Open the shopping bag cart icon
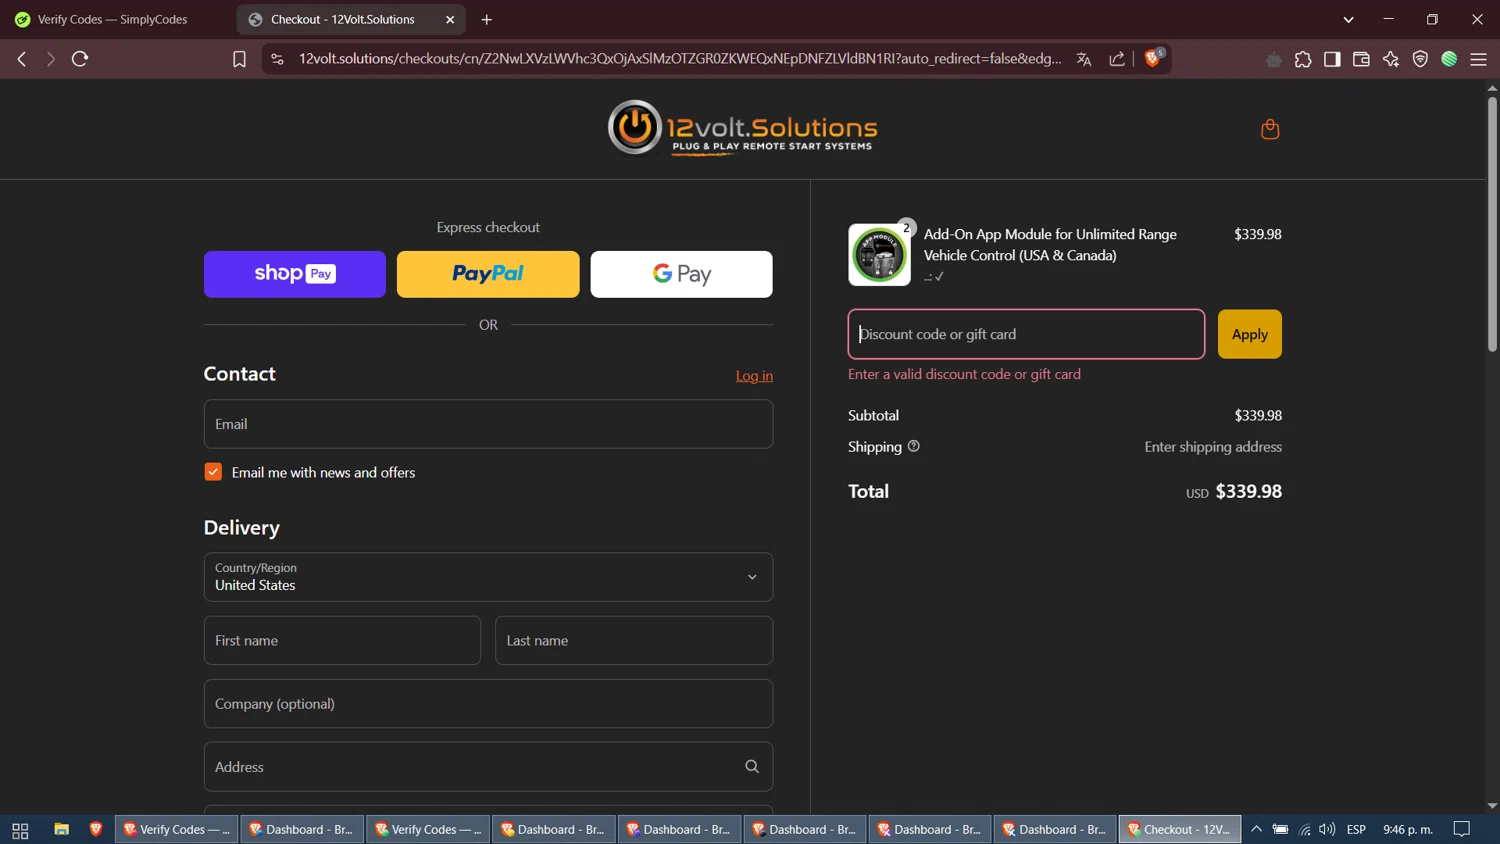 pos(1270,129)
